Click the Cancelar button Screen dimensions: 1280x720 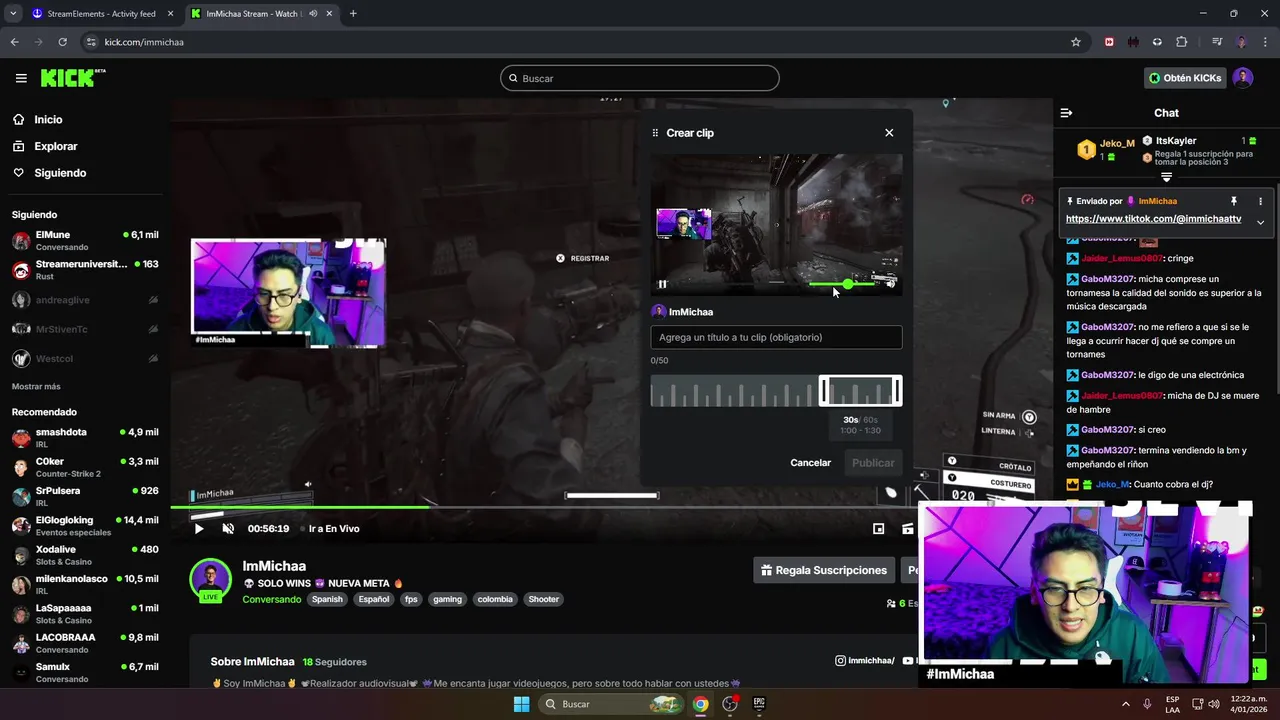[810, 463]
